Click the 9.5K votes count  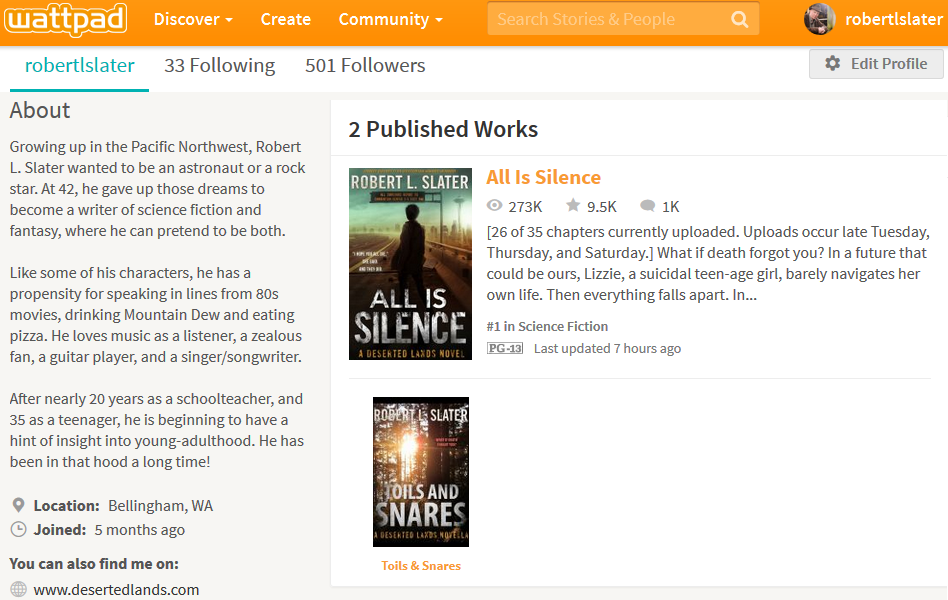[x=602, y=207]
